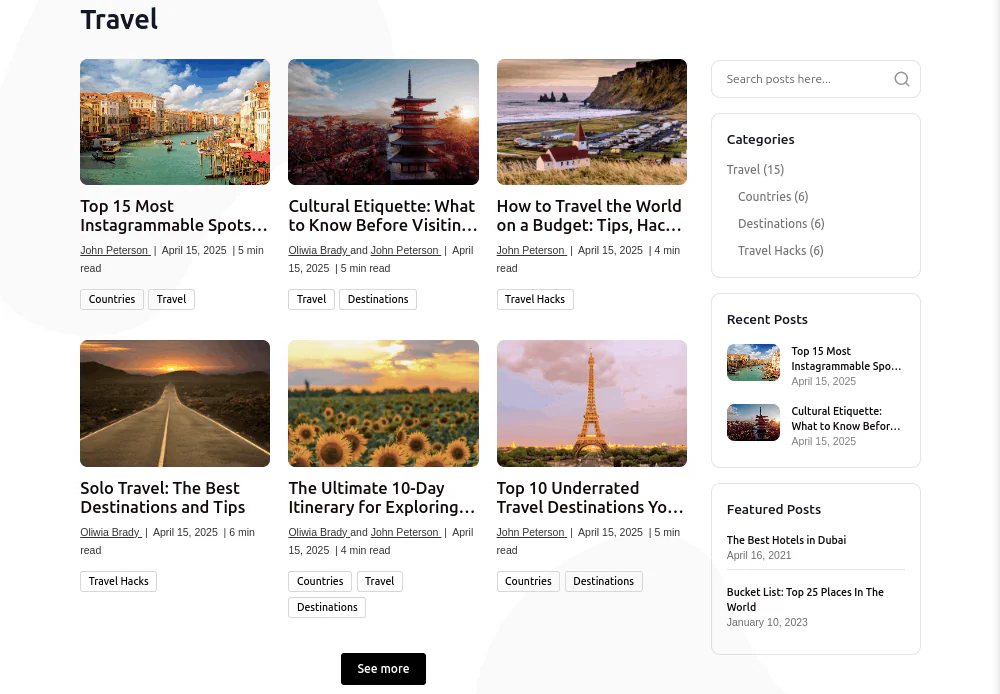Image resolution: width=1000 pixels, height=694 pixels.
Task: Open the desert road sunset image
Action: pyautogui.click(x=175, y=403)
